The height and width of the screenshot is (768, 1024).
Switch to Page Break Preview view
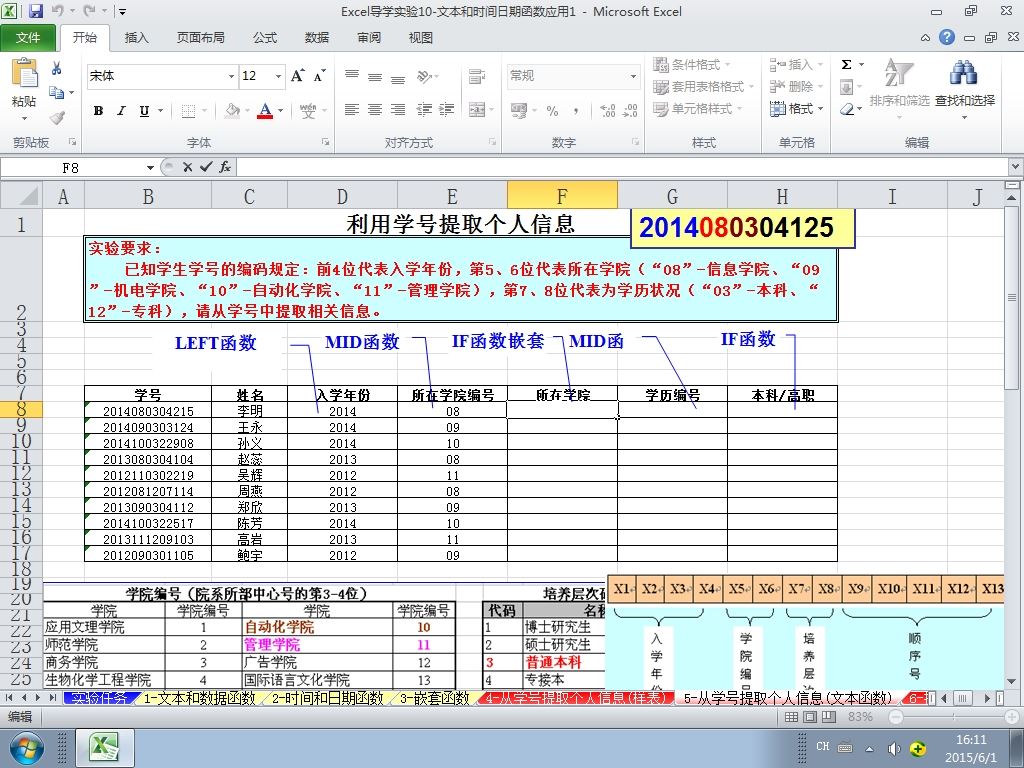pyautogui.click(x=829, y=717)
